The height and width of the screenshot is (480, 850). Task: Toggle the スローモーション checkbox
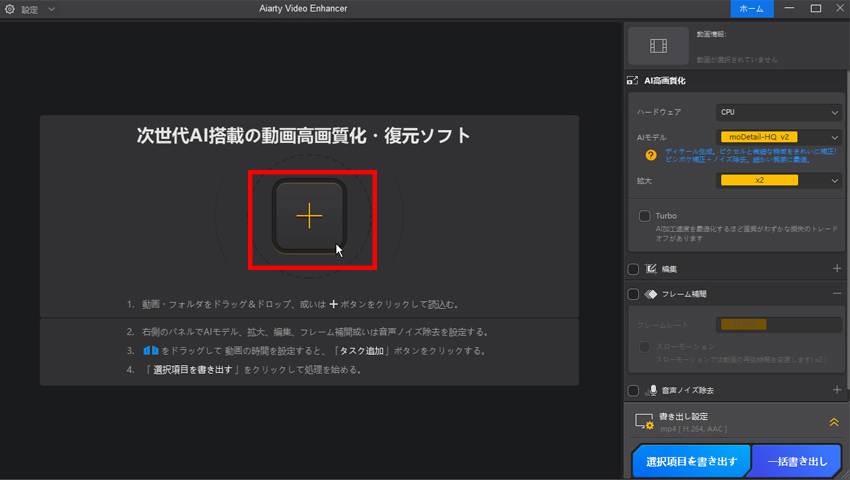point(644,347)
